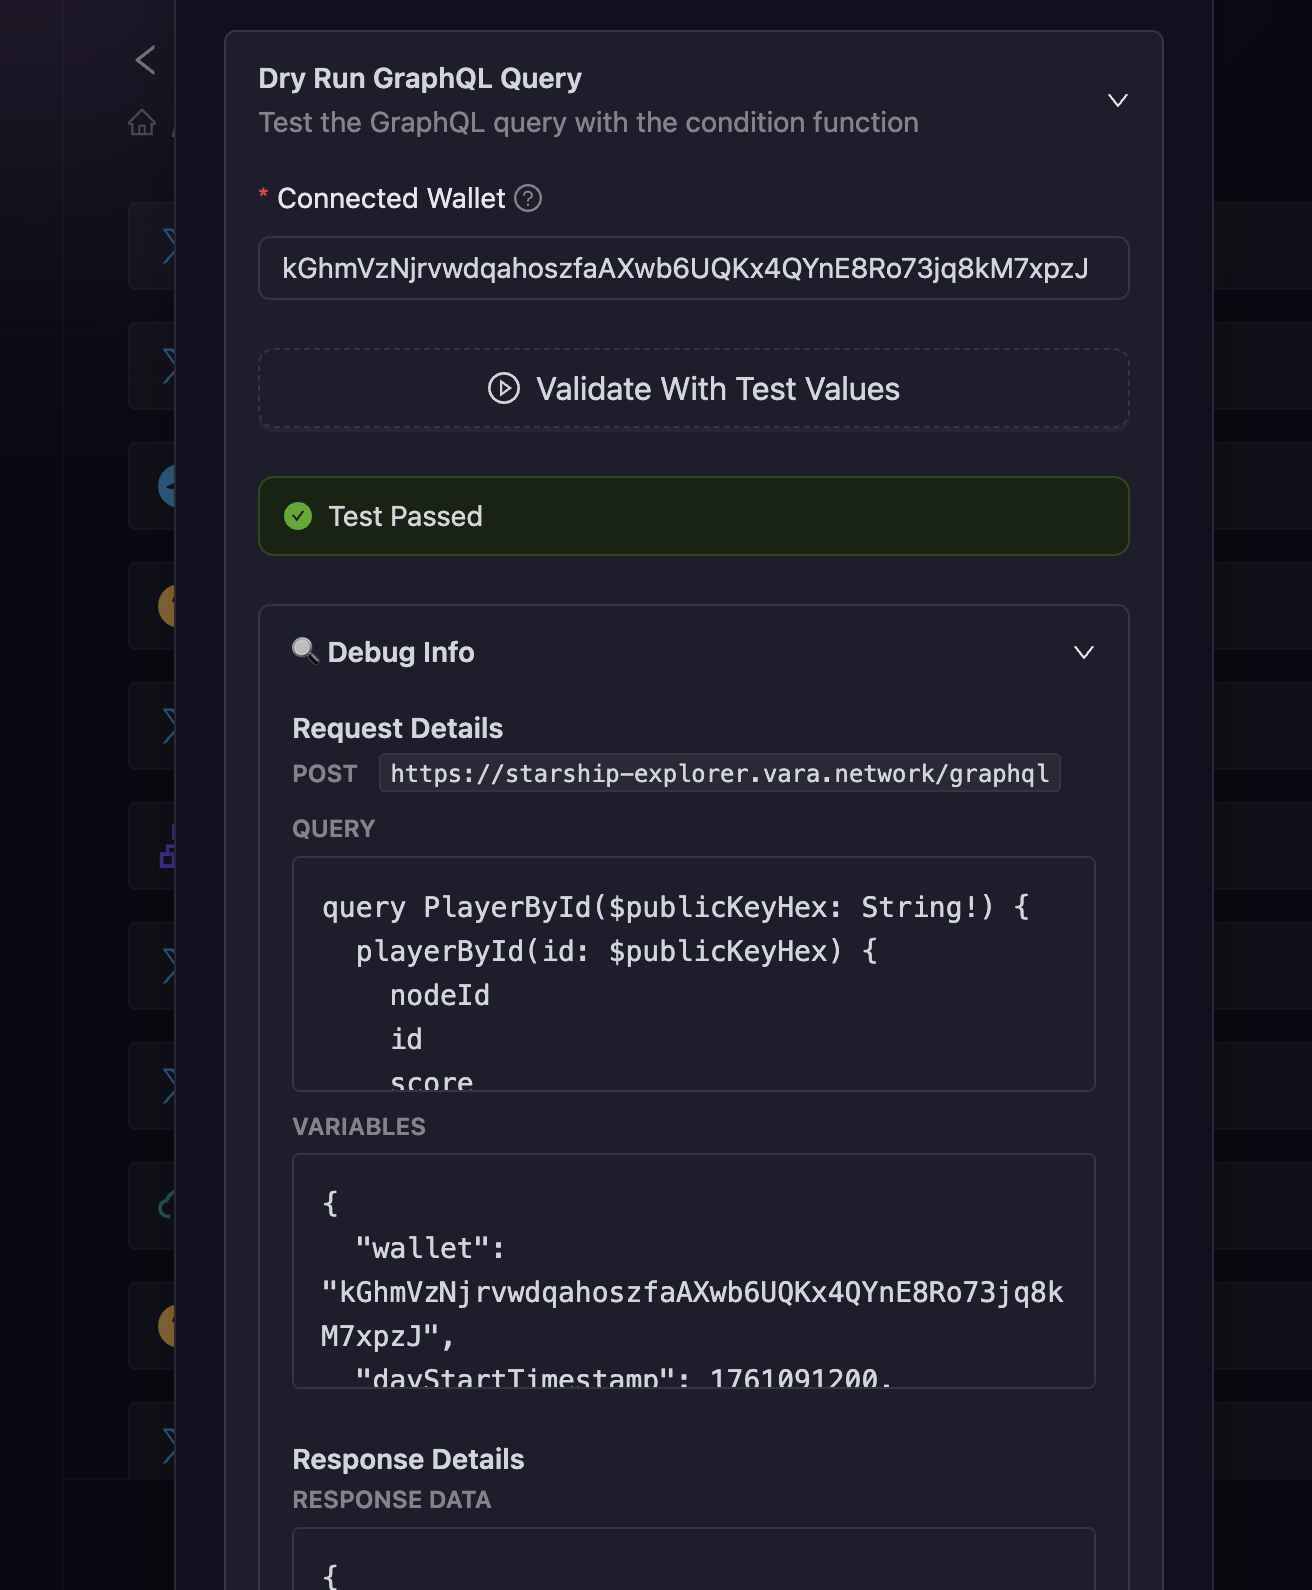Run Validate With Test Values
Image resolution: width=1312 pixels, height=1590 pixels.
click(694, 389)
